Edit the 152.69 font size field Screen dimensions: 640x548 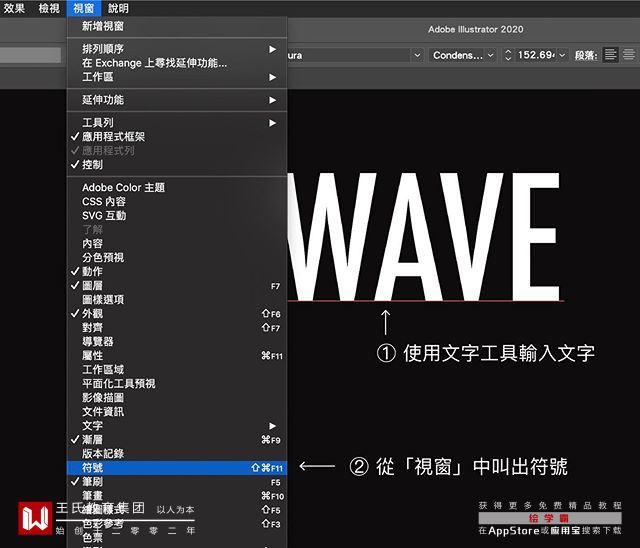(x=536, y=55)
